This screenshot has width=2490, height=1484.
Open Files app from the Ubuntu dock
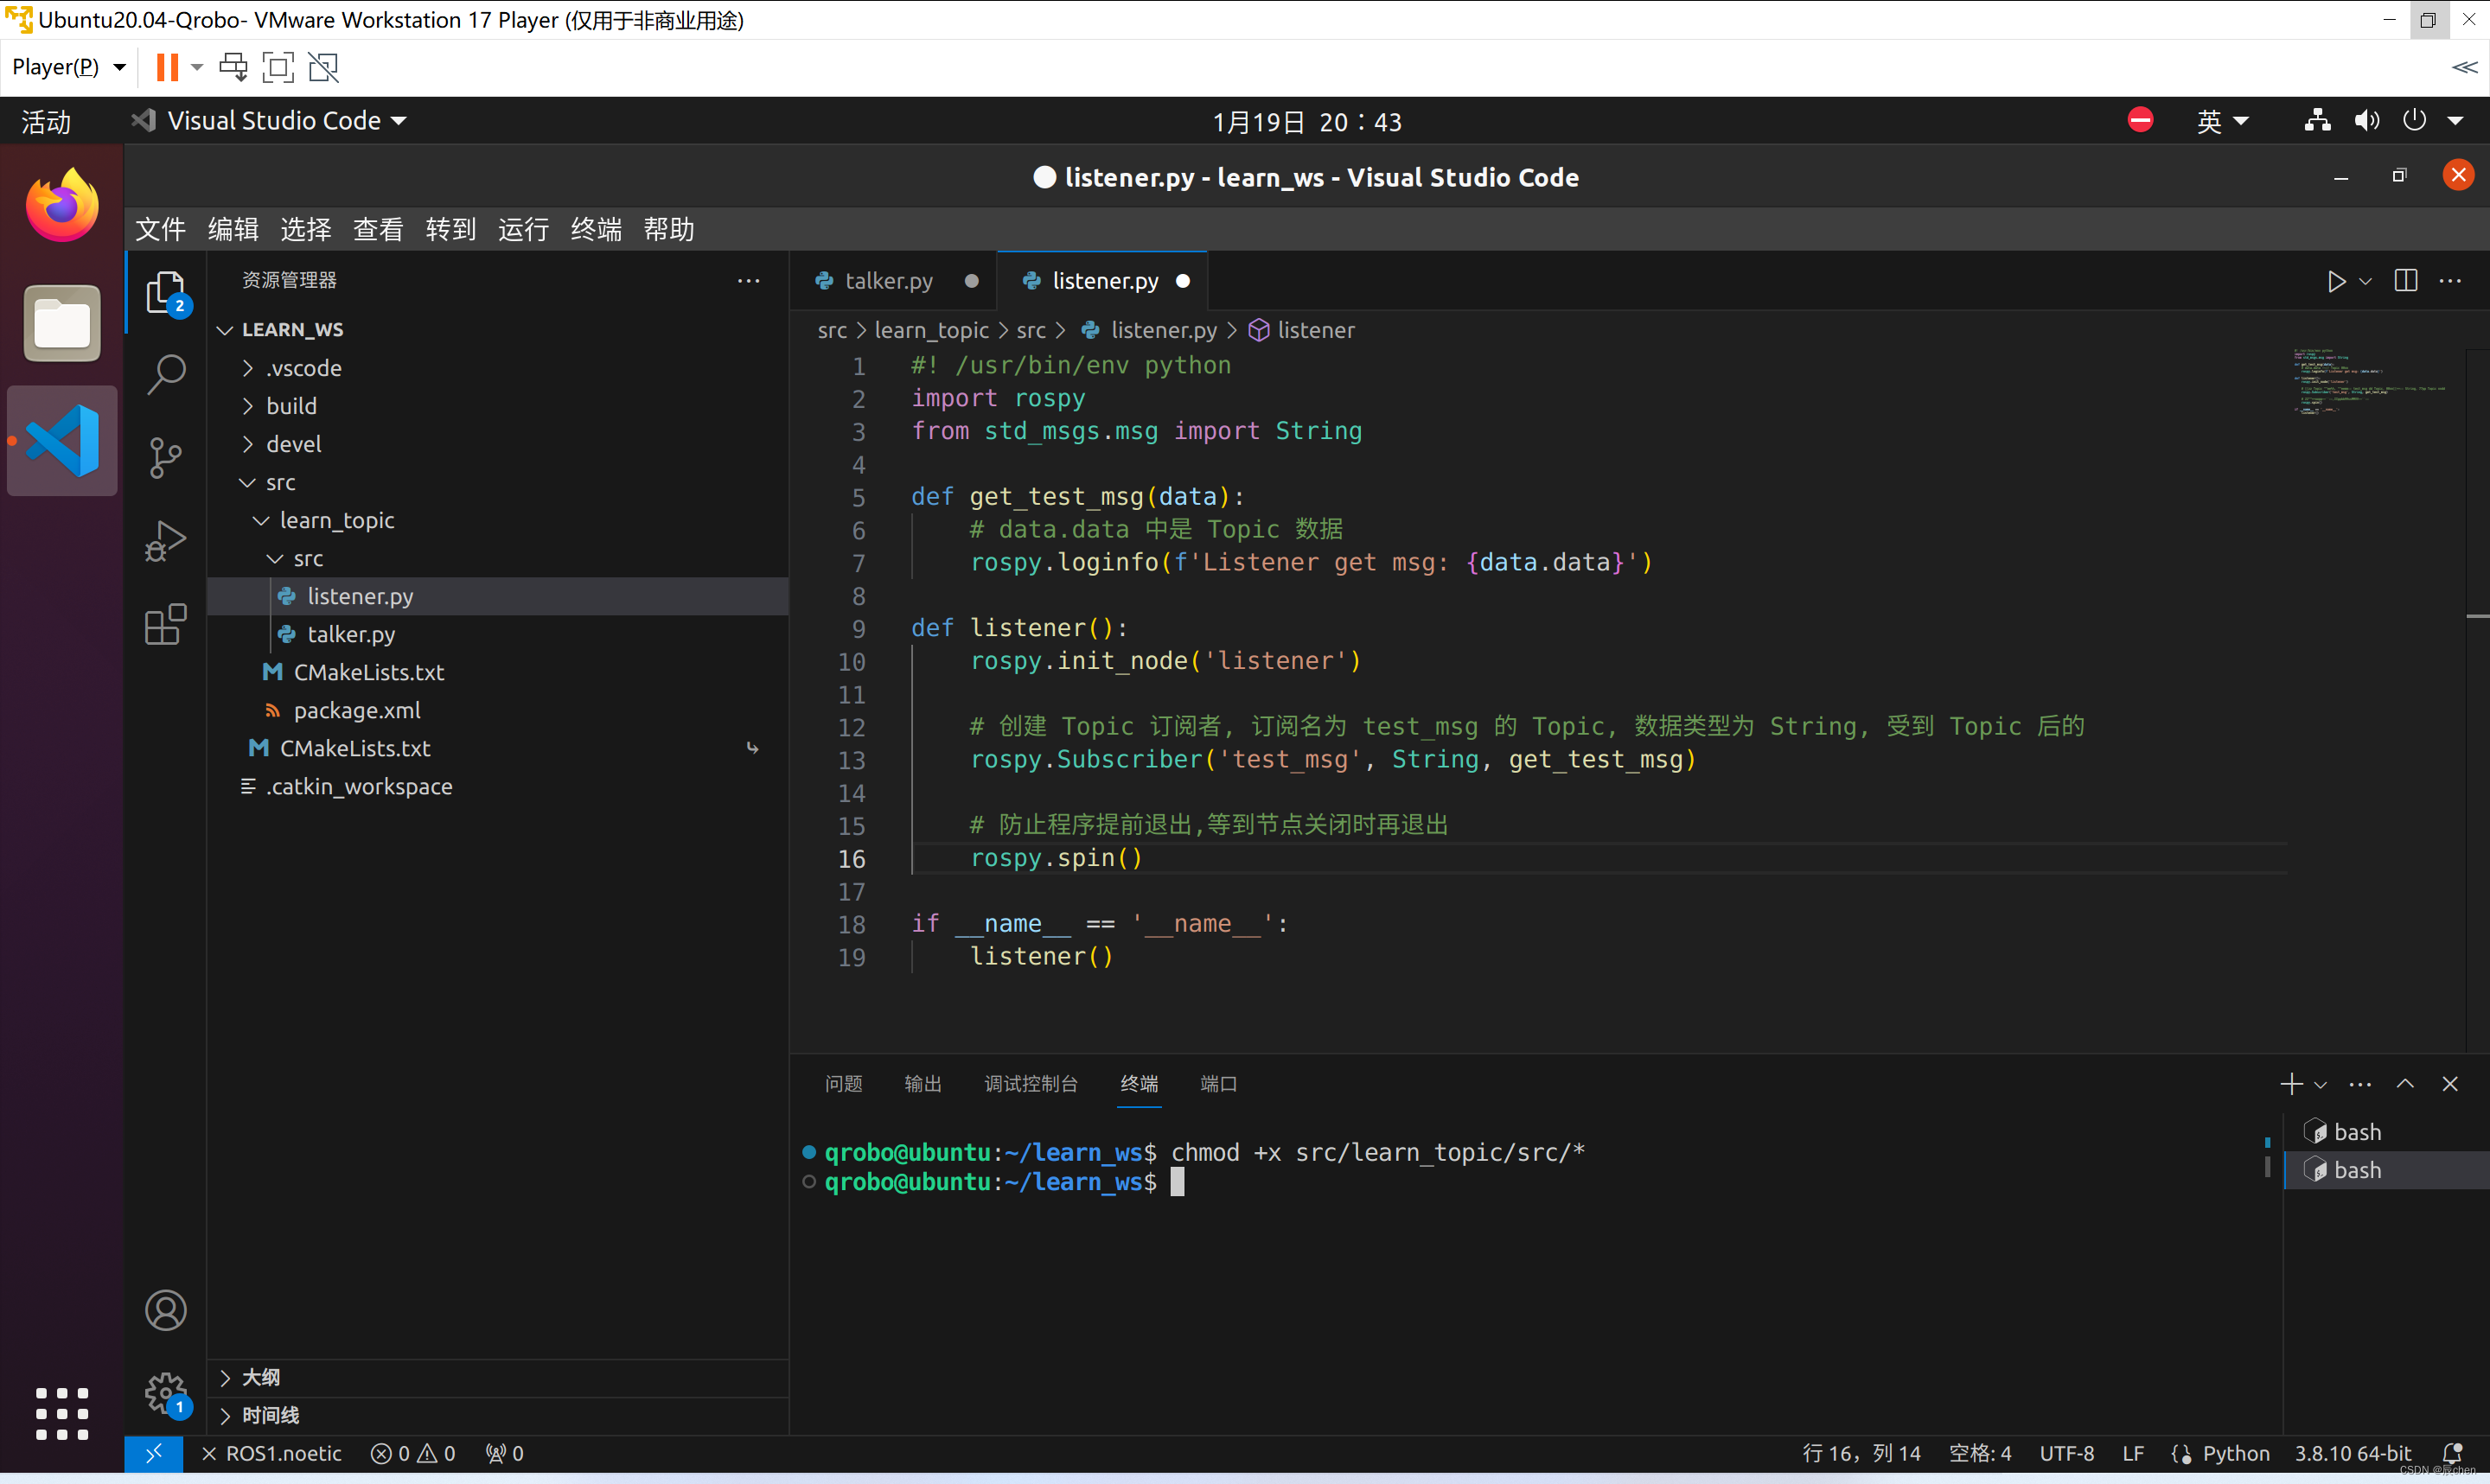tap(62, 323)
